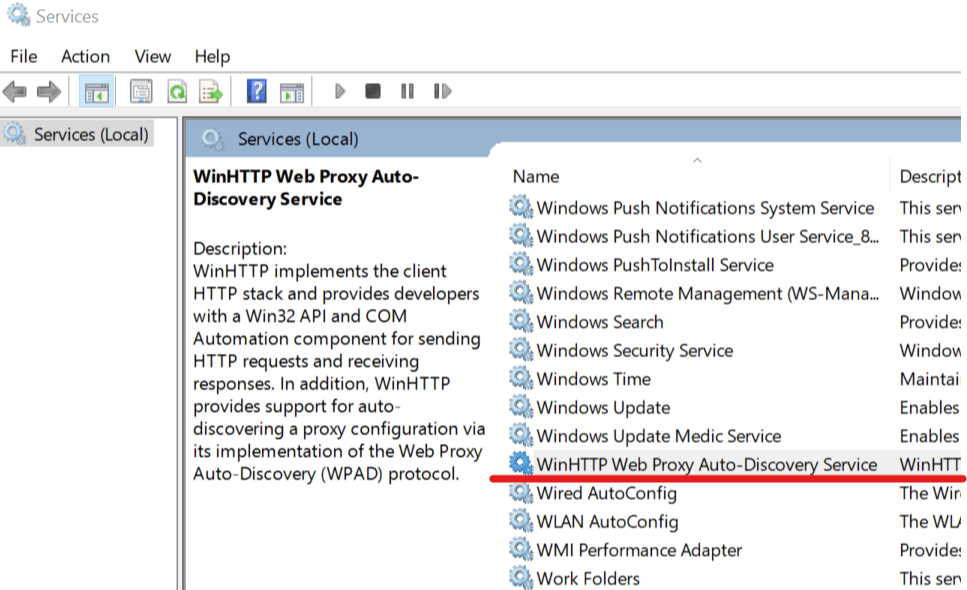Image resolution: width=967 pixels, height=590 pixels.
Task: Click the Back arrow toolbar button
Action: coord(15,92)
